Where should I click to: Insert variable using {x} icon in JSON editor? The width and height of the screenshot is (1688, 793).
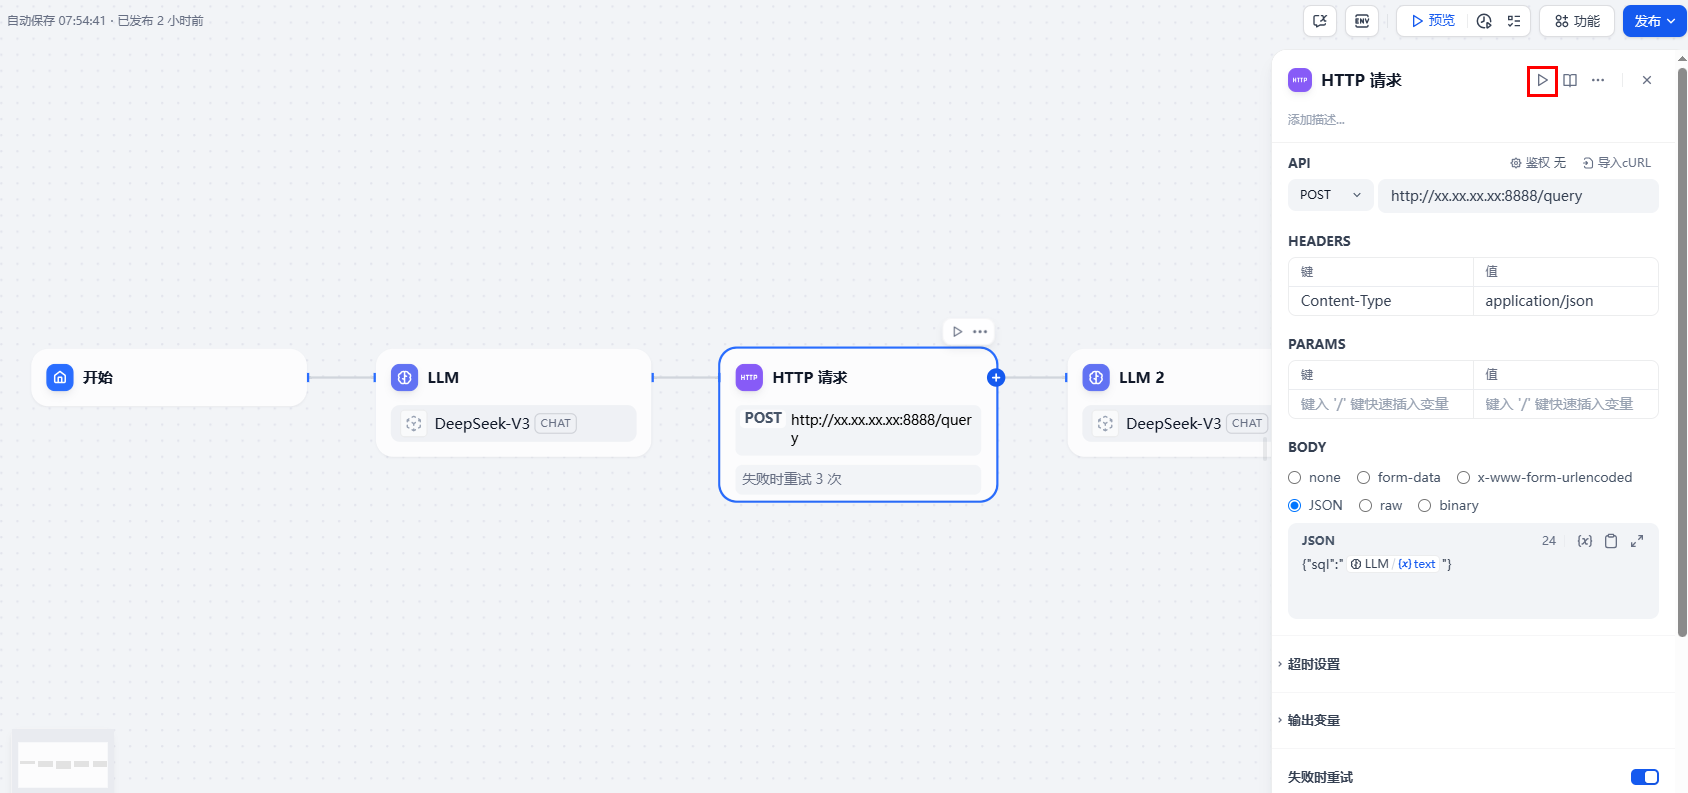click(1585, 541)
